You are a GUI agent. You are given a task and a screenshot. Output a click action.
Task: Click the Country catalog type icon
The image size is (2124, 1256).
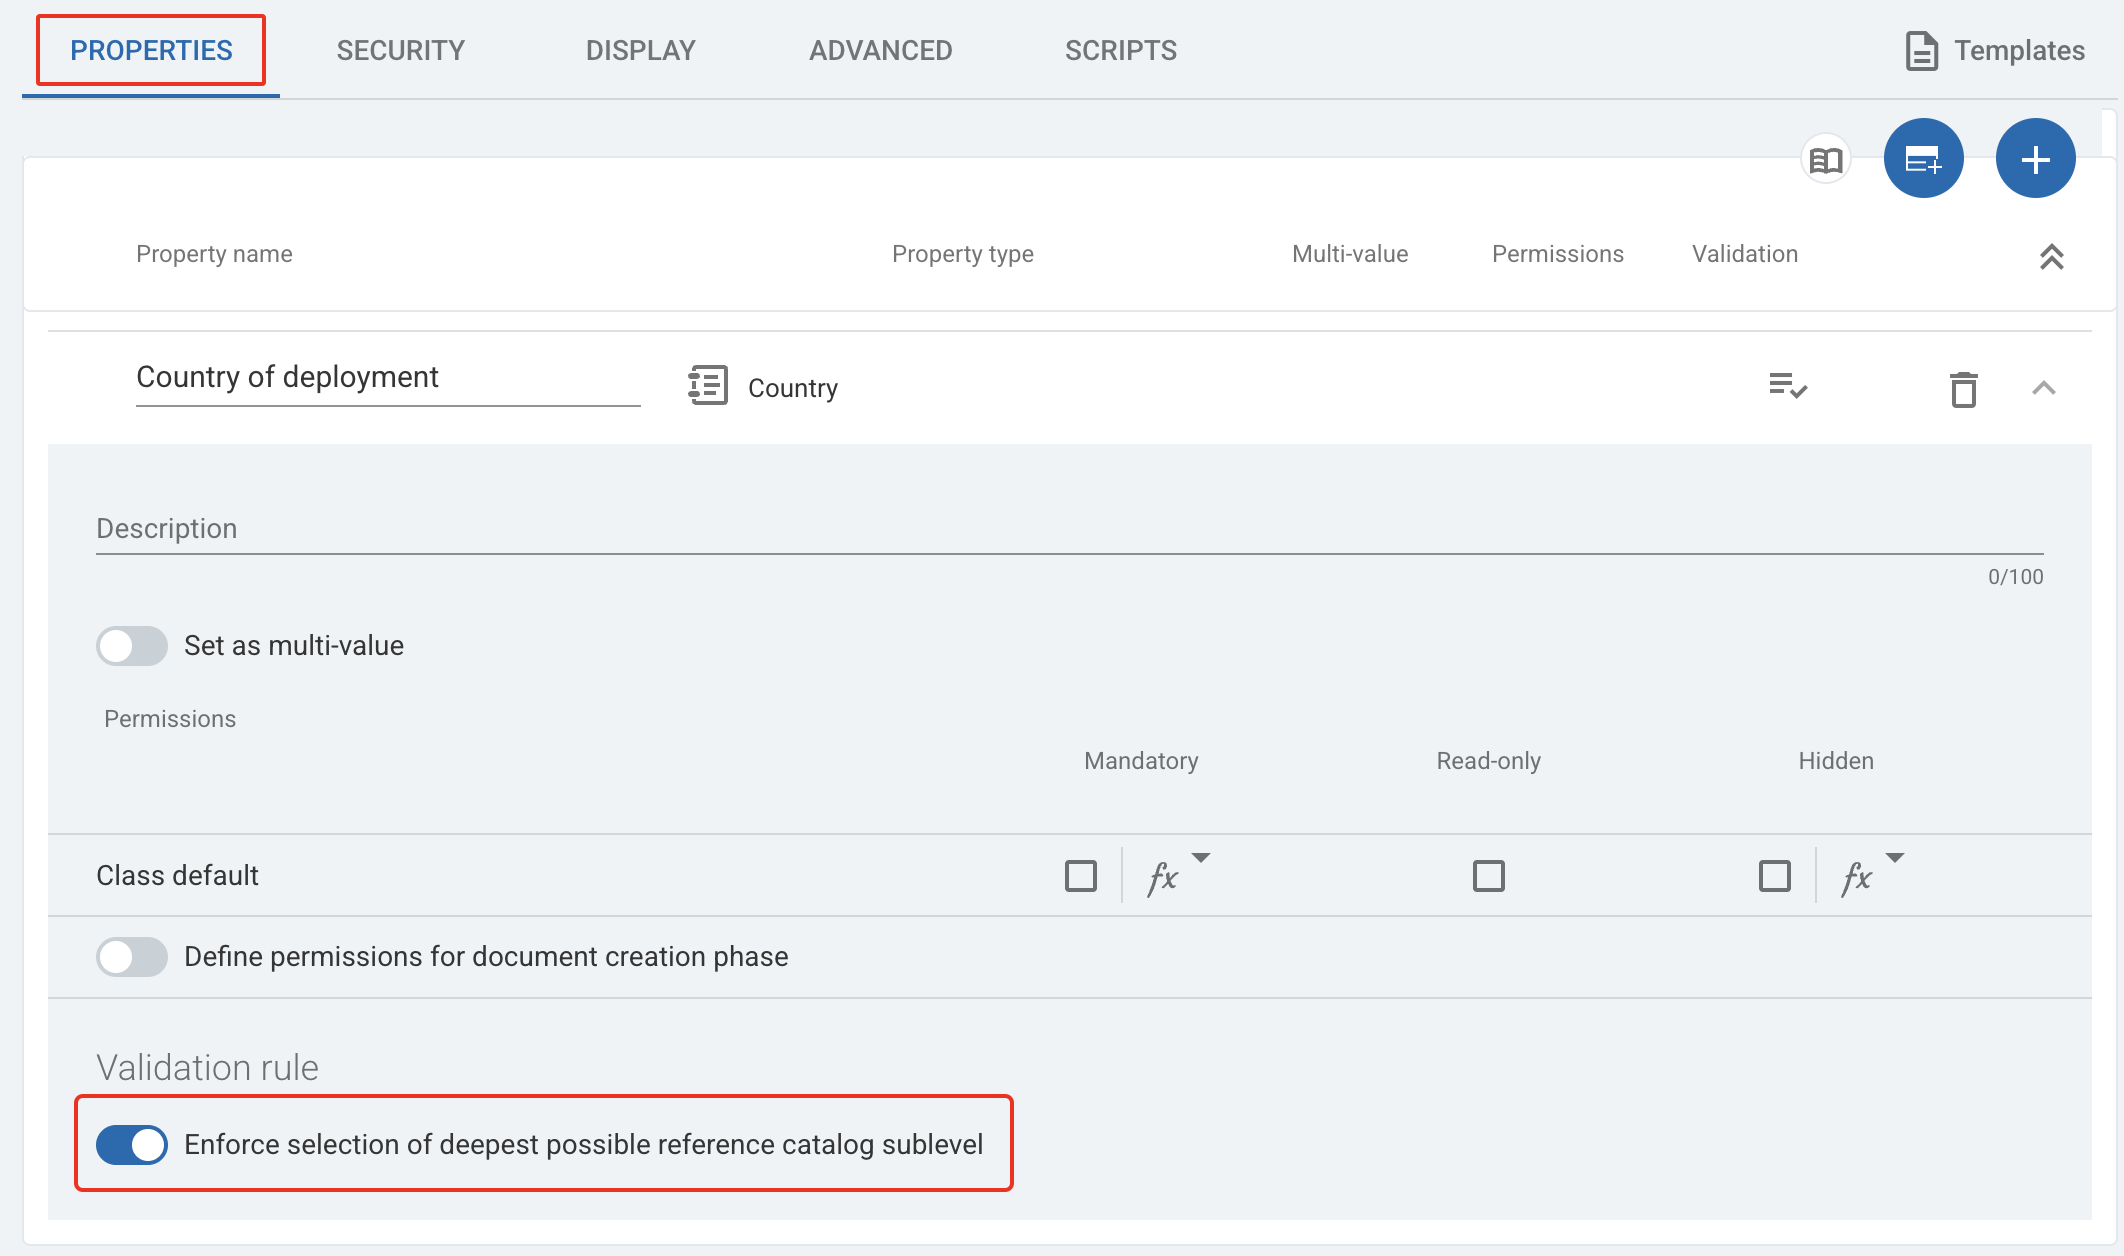click(708, 386)
